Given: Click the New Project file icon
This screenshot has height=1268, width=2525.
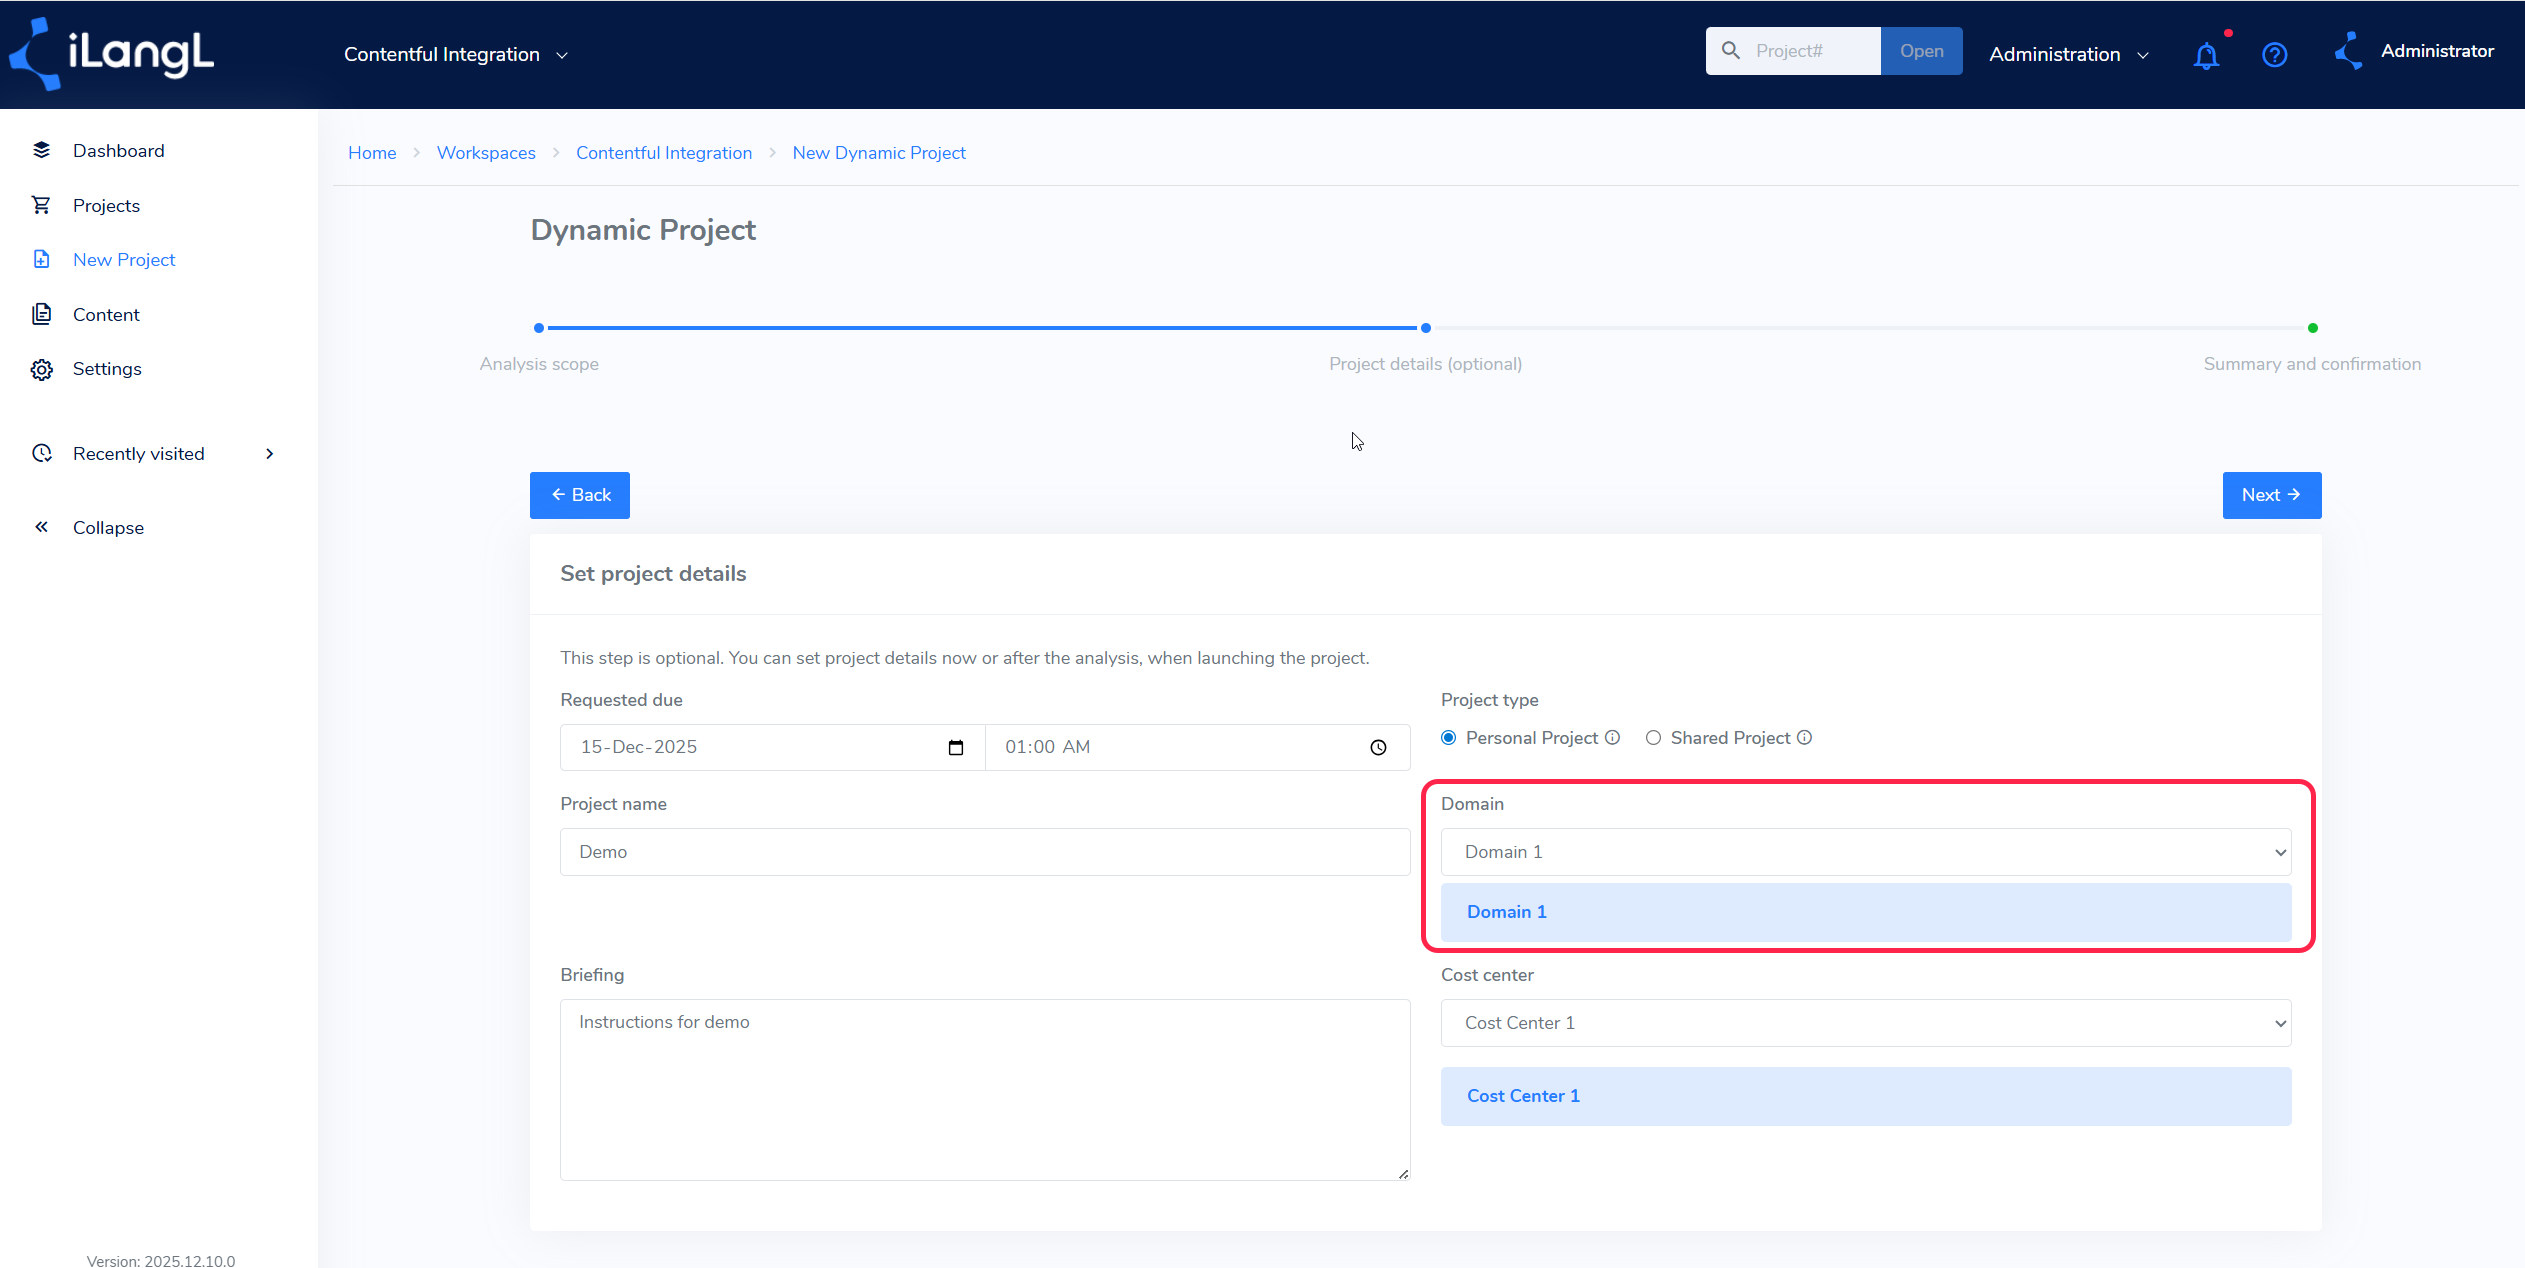Looking at the screenshot, I should tap(41, 259).
